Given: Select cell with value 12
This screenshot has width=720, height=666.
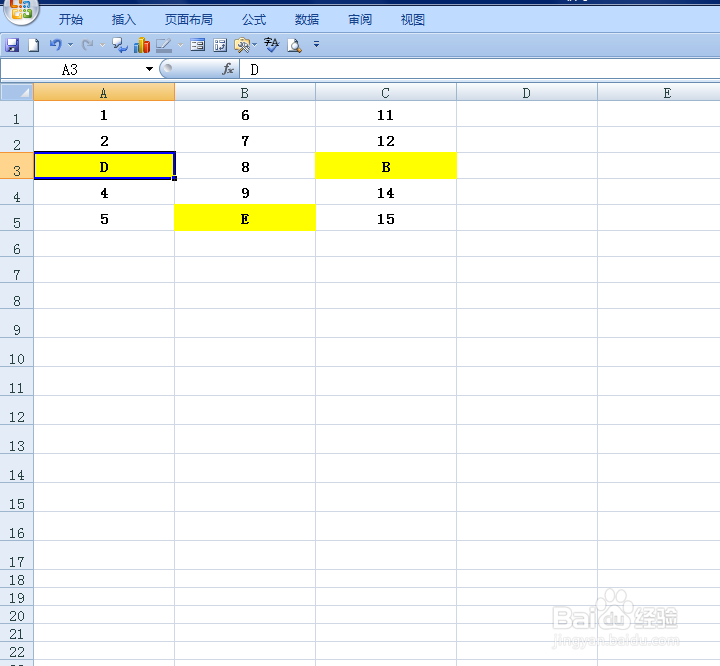Looking at the screenshot, I should tap(386, 140).
